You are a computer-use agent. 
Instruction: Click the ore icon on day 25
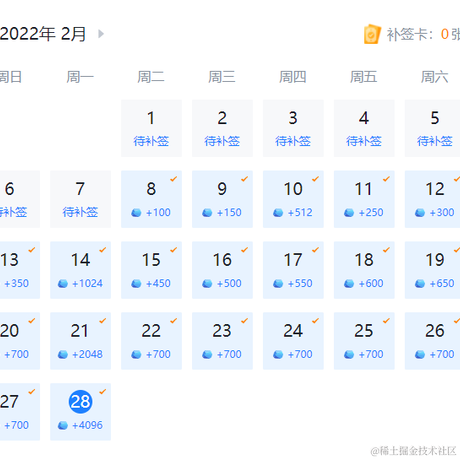coord(349,355)
